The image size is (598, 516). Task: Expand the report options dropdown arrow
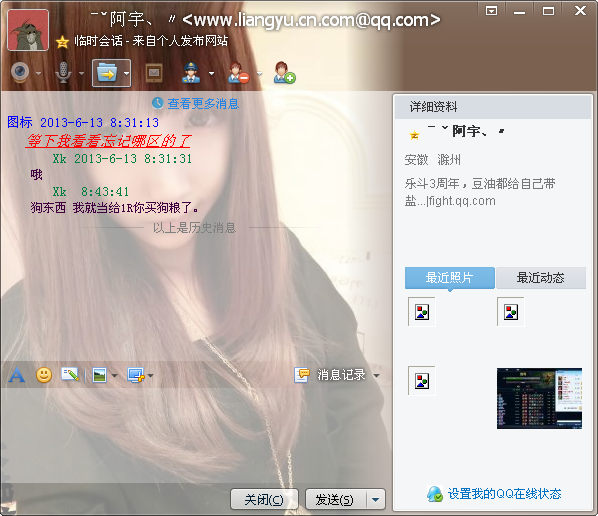point(211,73)
